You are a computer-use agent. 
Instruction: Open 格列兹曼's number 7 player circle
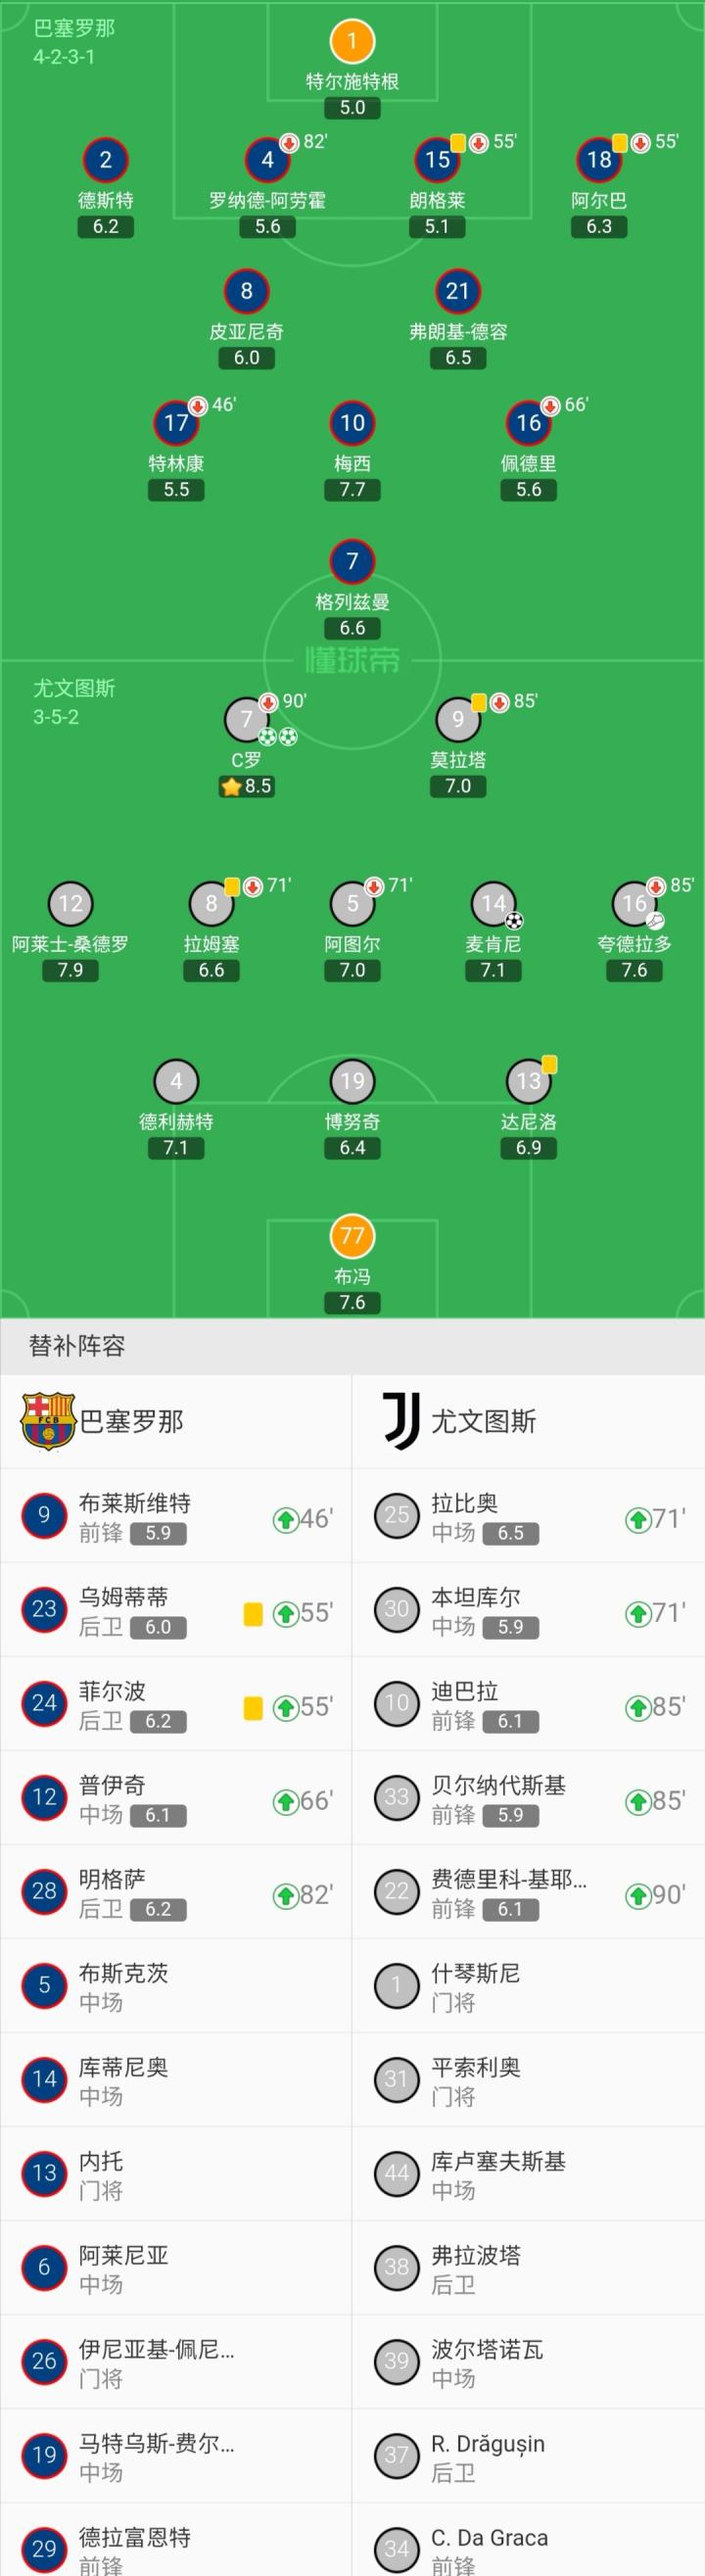(x=352, y=561)
